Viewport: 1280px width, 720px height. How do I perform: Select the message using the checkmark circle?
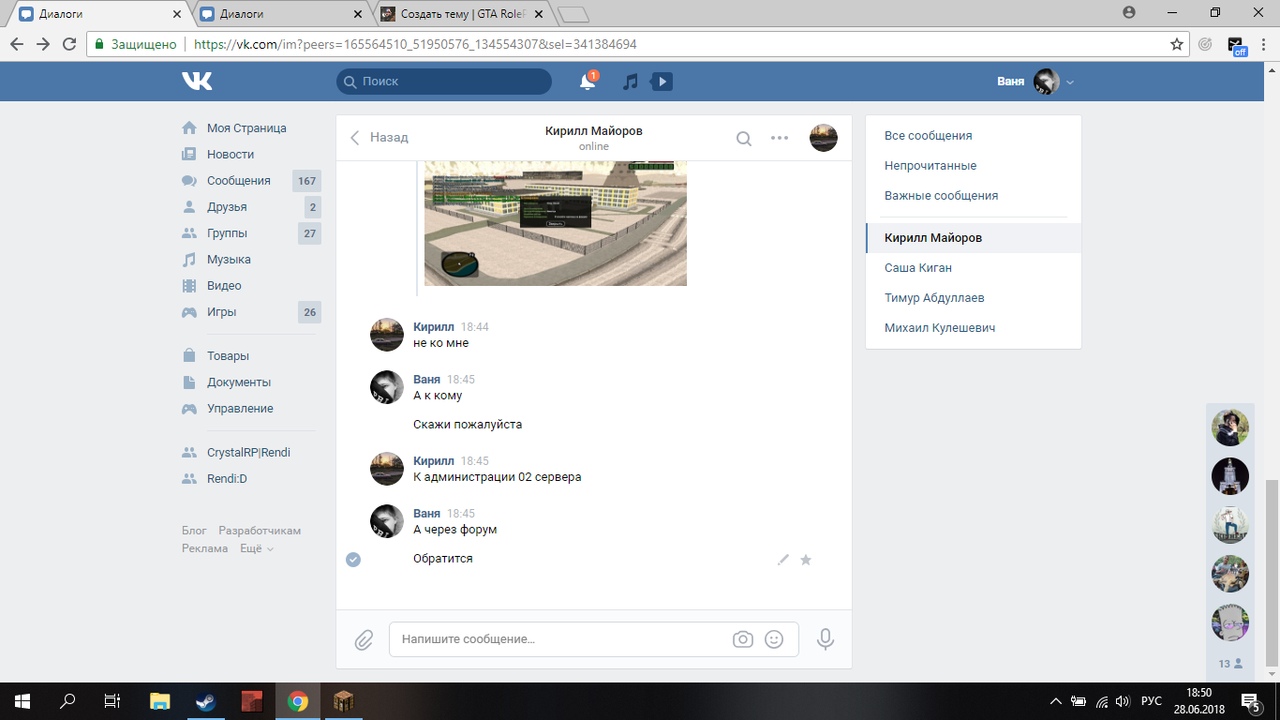tap(353, 559)
